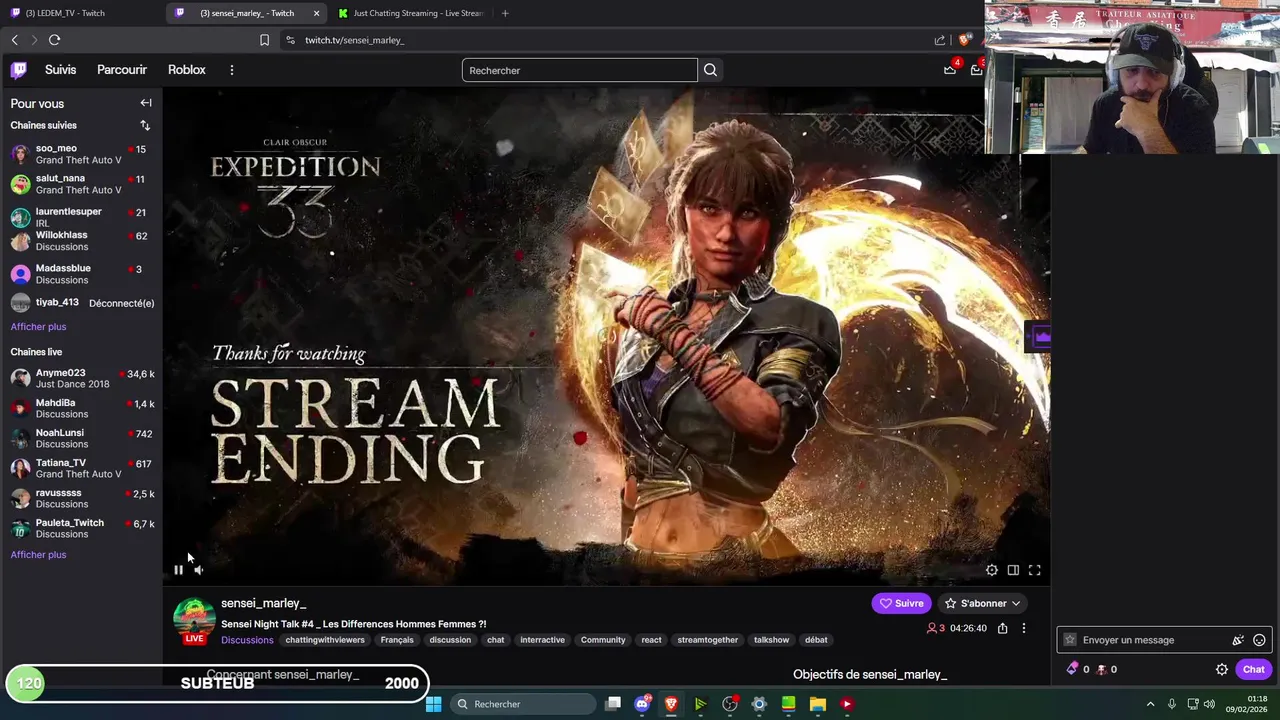
Task: Open the emote picker smiley icon
Action: [1259, 640]
